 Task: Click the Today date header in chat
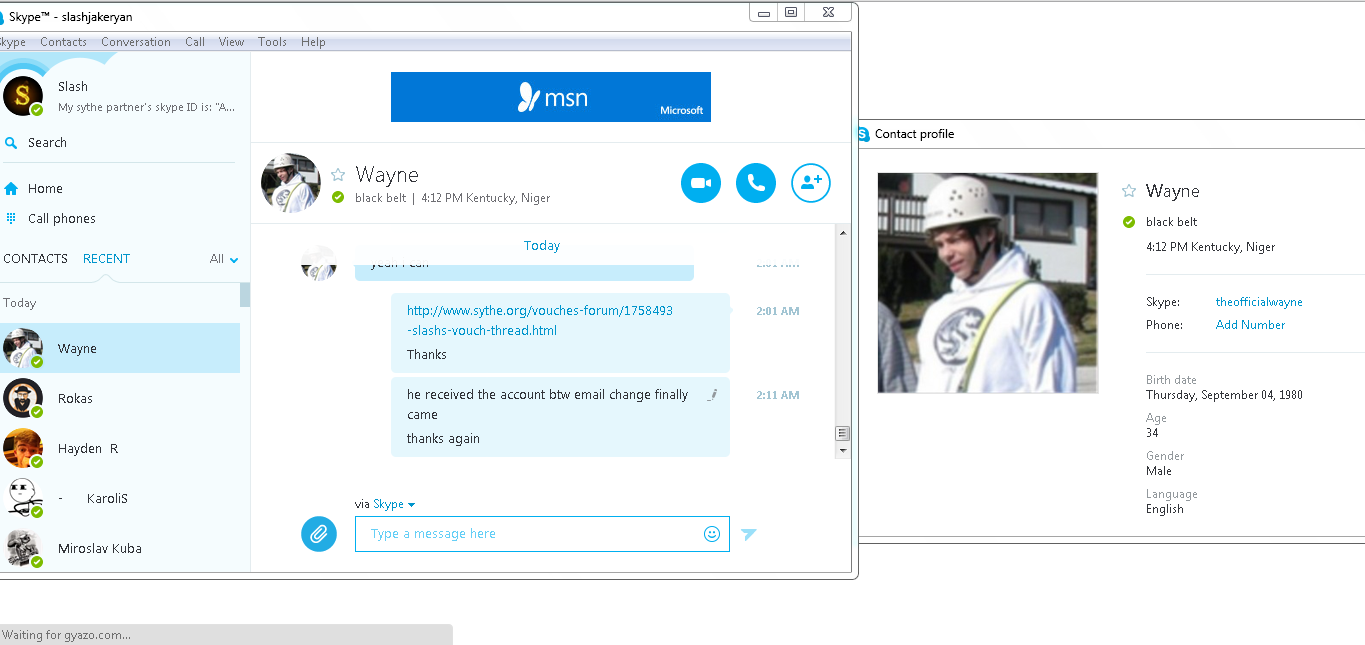(542, 246)
